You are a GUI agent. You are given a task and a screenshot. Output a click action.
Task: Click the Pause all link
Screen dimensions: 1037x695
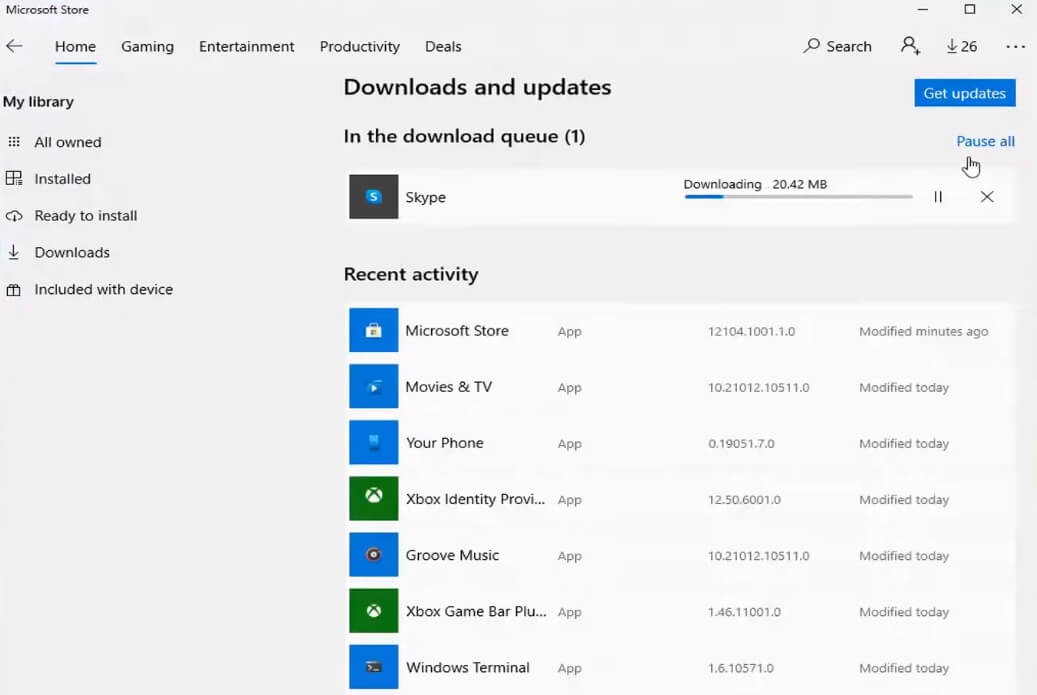[x=985, y=141]
